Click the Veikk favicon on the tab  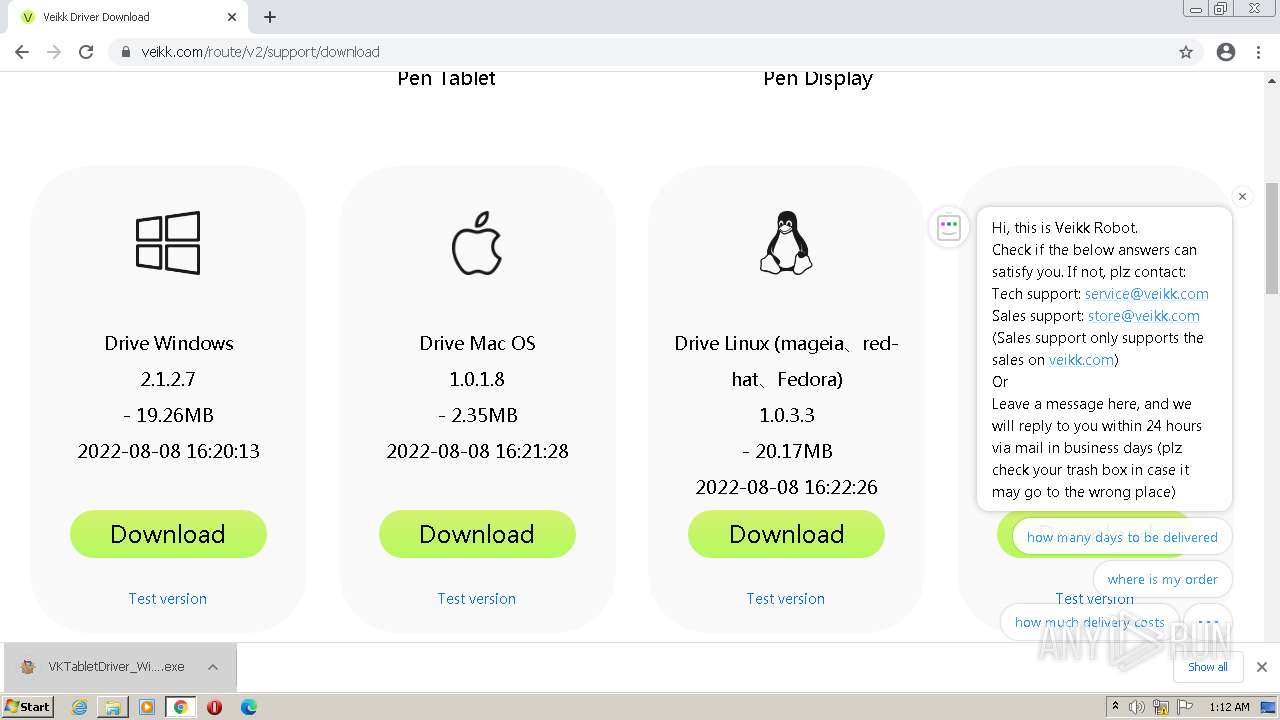[28, 17]
